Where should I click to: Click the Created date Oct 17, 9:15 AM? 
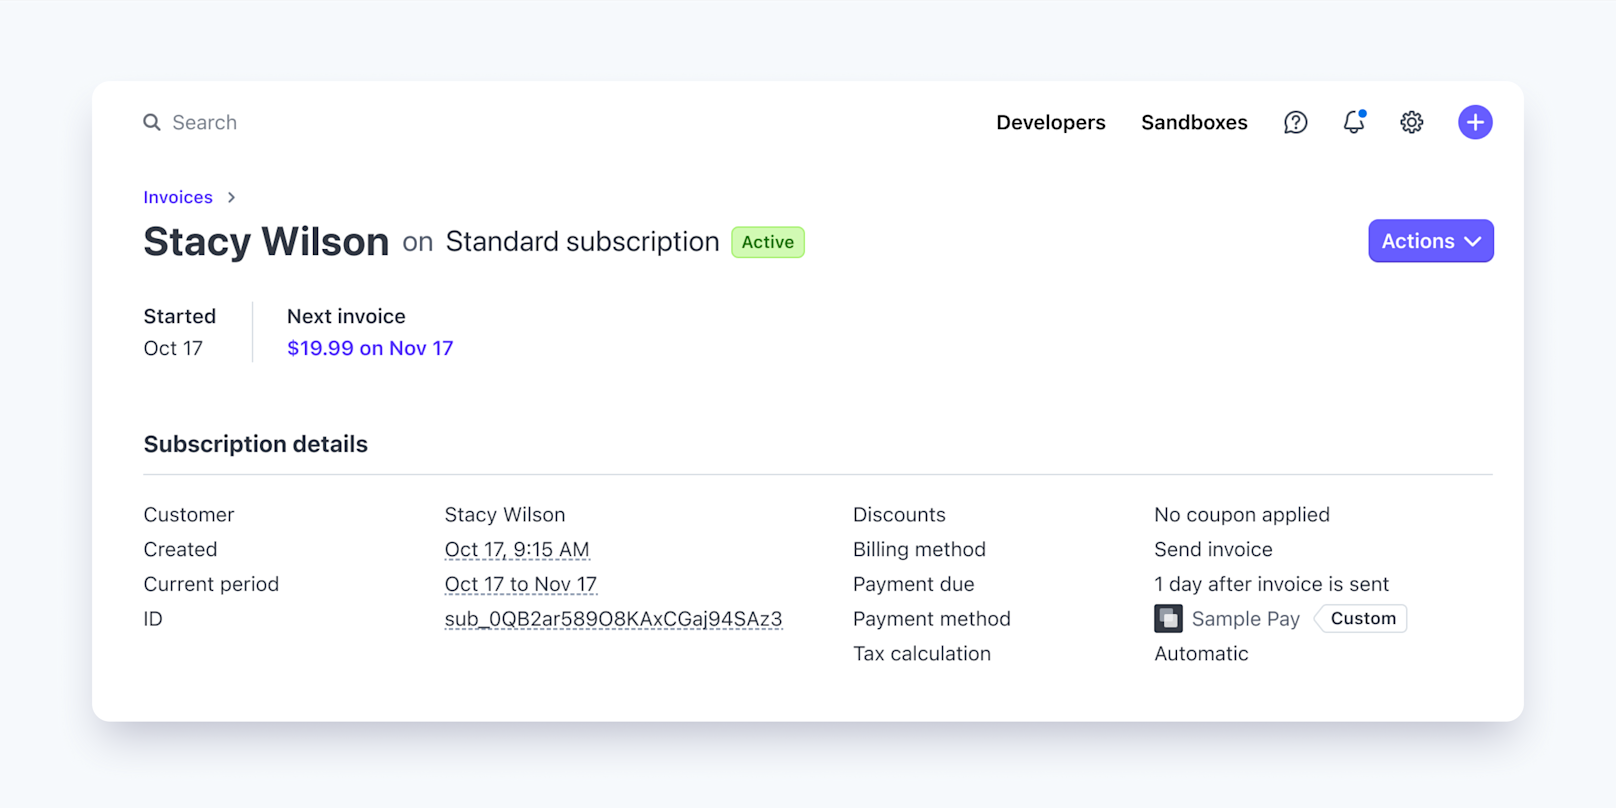[x=517, y=549]
